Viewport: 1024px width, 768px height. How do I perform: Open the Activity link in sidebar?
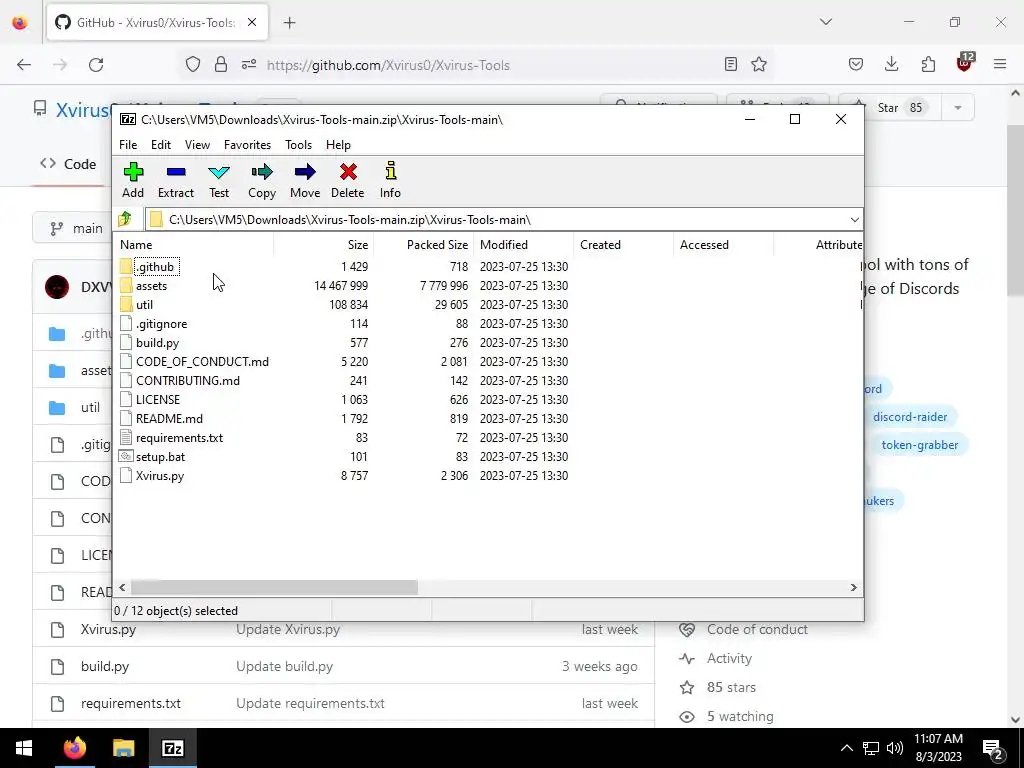(729, 658)
